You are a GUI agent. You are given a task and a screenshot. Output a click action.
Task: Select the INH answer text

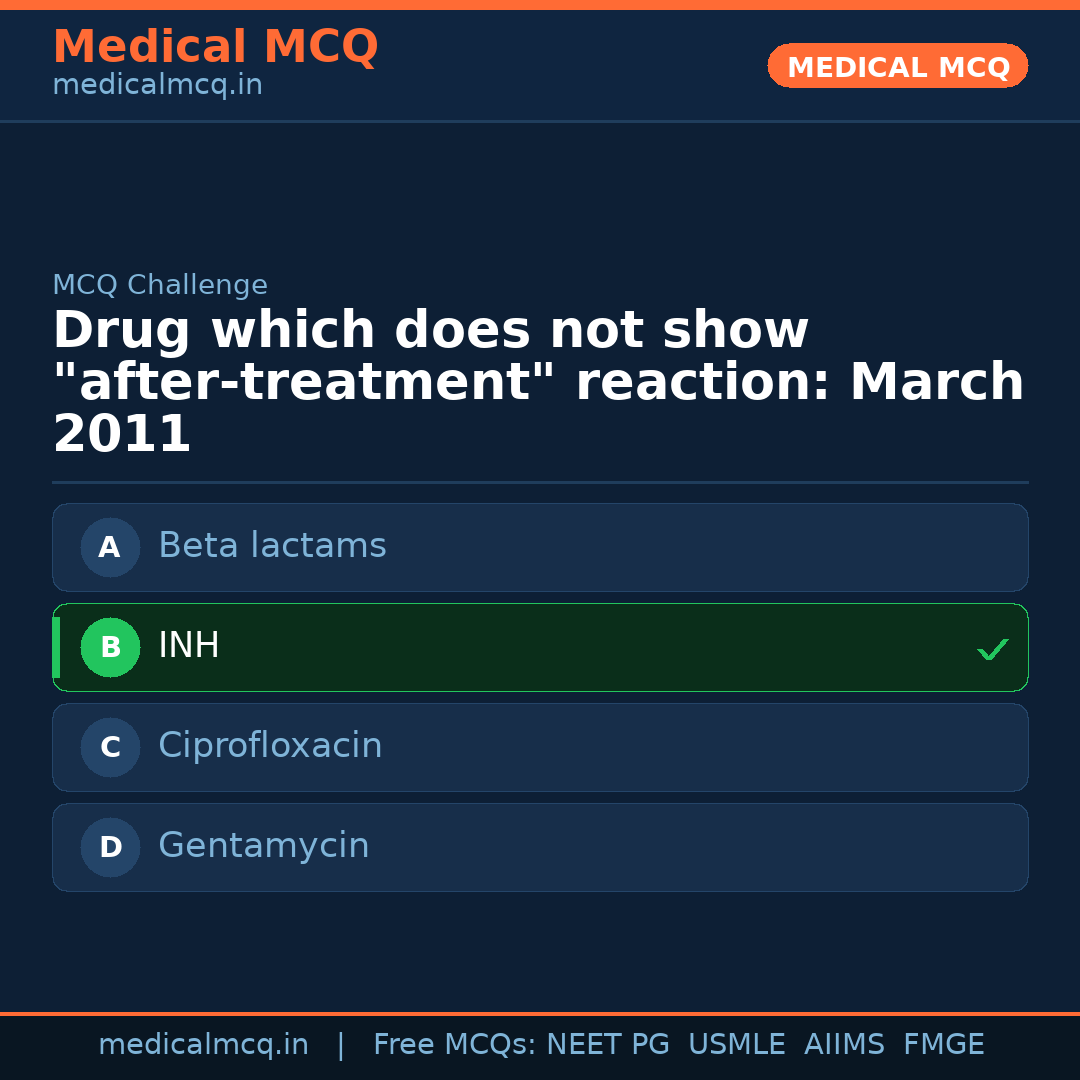coord(189,646)
